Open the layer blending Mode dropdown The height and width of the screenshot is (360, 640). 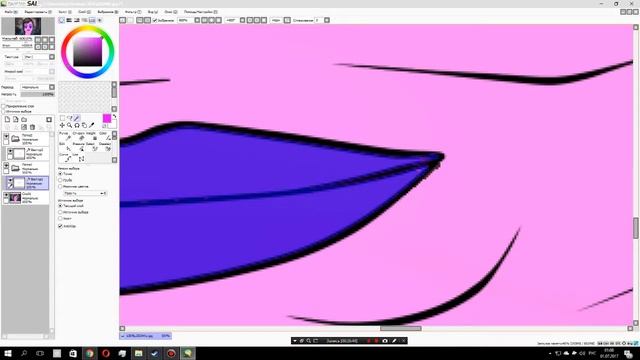(52, 87)
